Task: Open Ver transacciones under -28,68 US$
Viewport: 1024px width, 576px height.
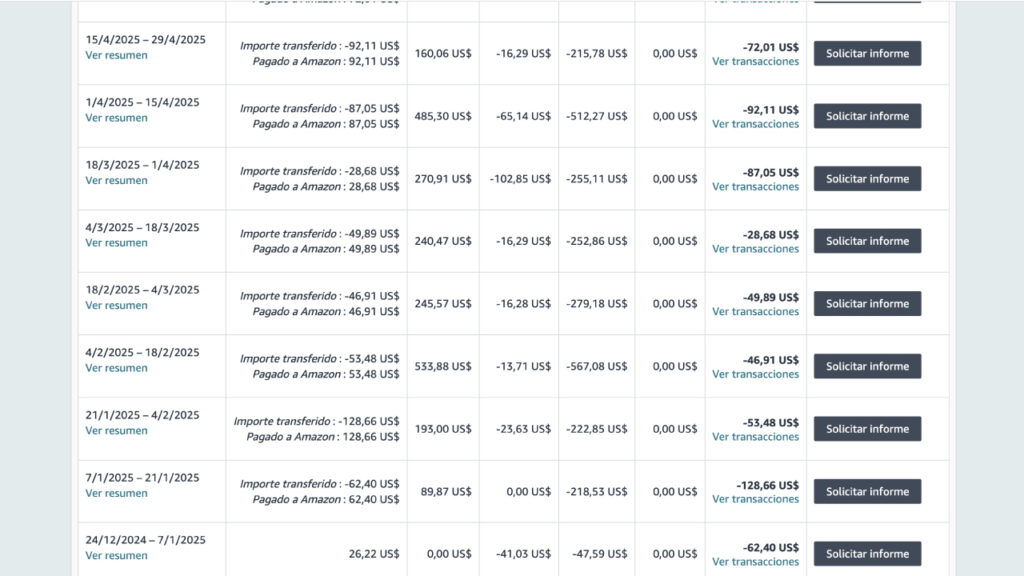Action: [755, 249]
